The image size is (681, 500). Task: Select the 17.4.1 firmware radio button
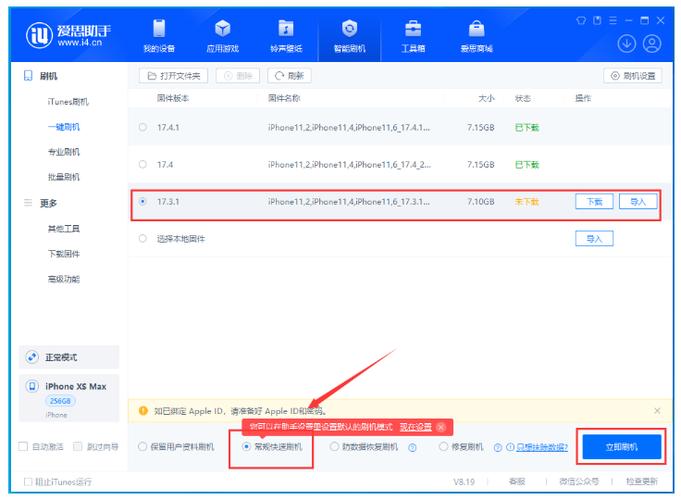tap(143, 127)
